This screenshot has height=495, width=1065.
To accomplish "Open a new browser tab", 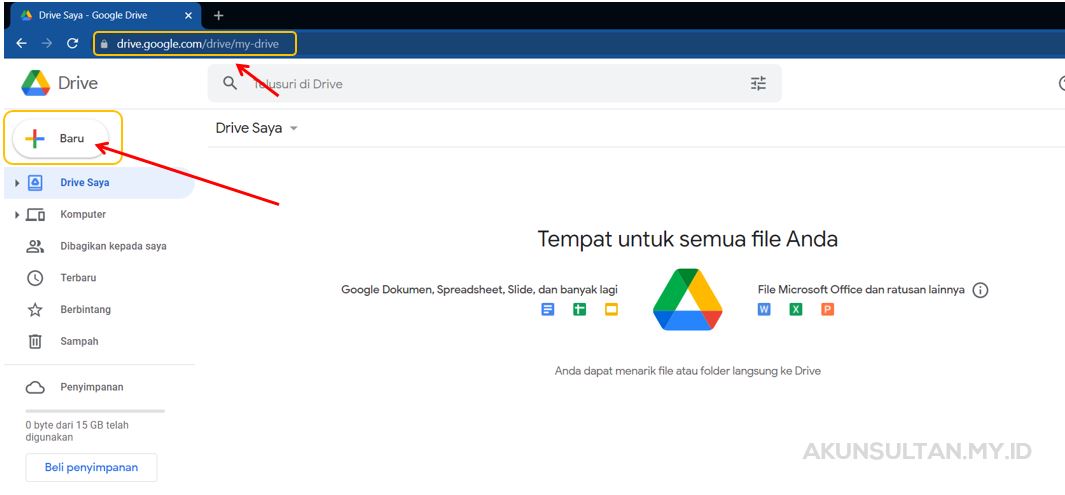I will pyautogui.click(x=218, y=15).
